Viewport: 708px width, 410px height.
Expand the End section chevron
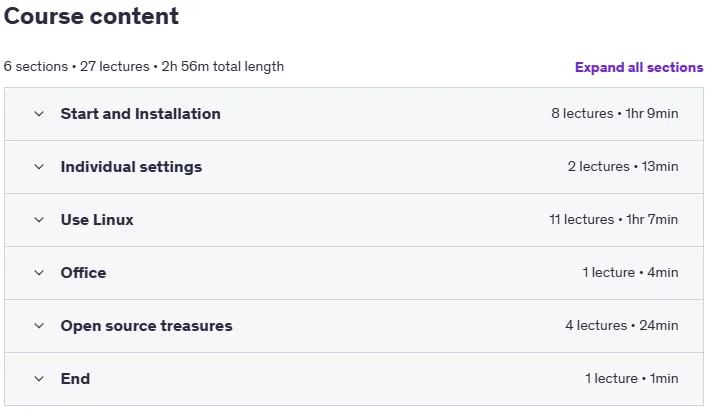(x=39, y=379)
